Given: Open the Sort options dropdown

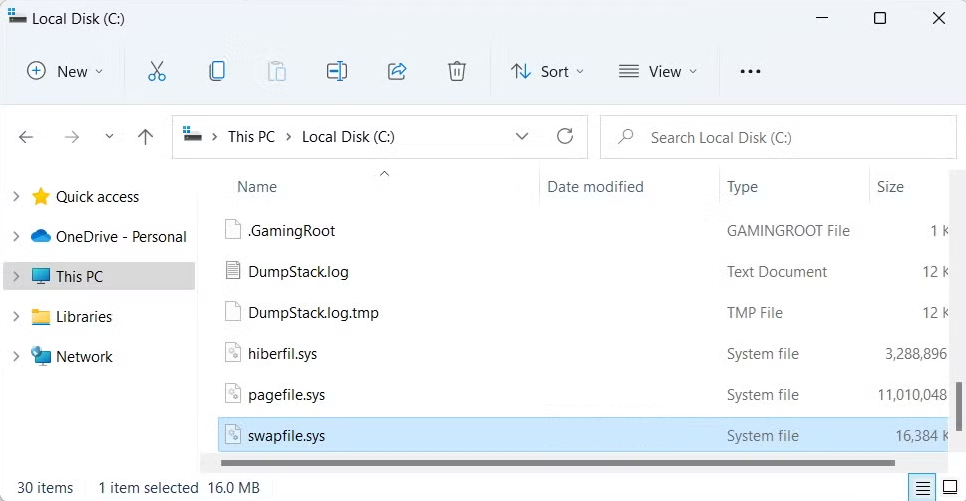Looking at the screenshot, I should click(547, 71).
